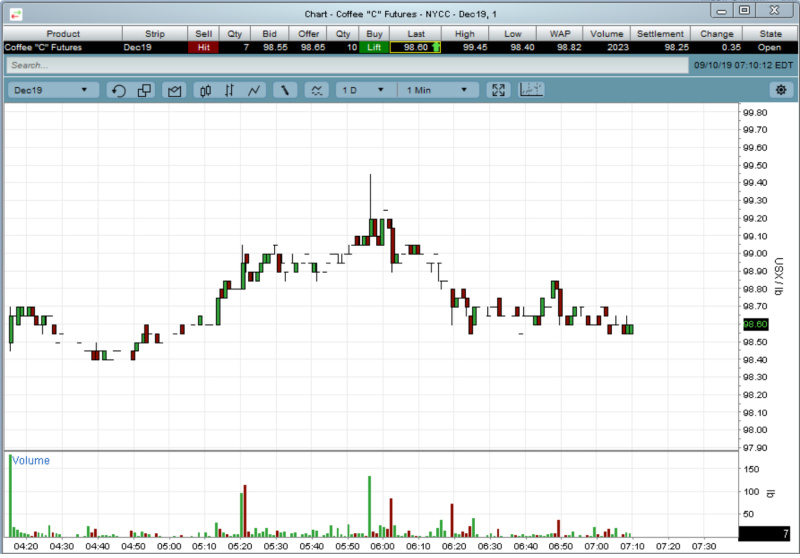Click the Volume column header

[x=606, y=34]
